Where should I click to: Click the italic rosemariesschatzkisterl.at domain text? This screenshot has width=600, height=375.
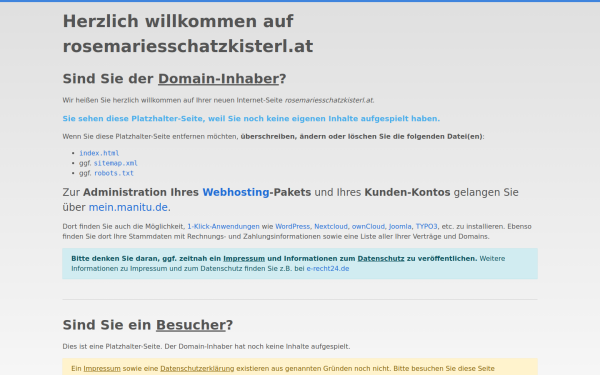point(329,100)
